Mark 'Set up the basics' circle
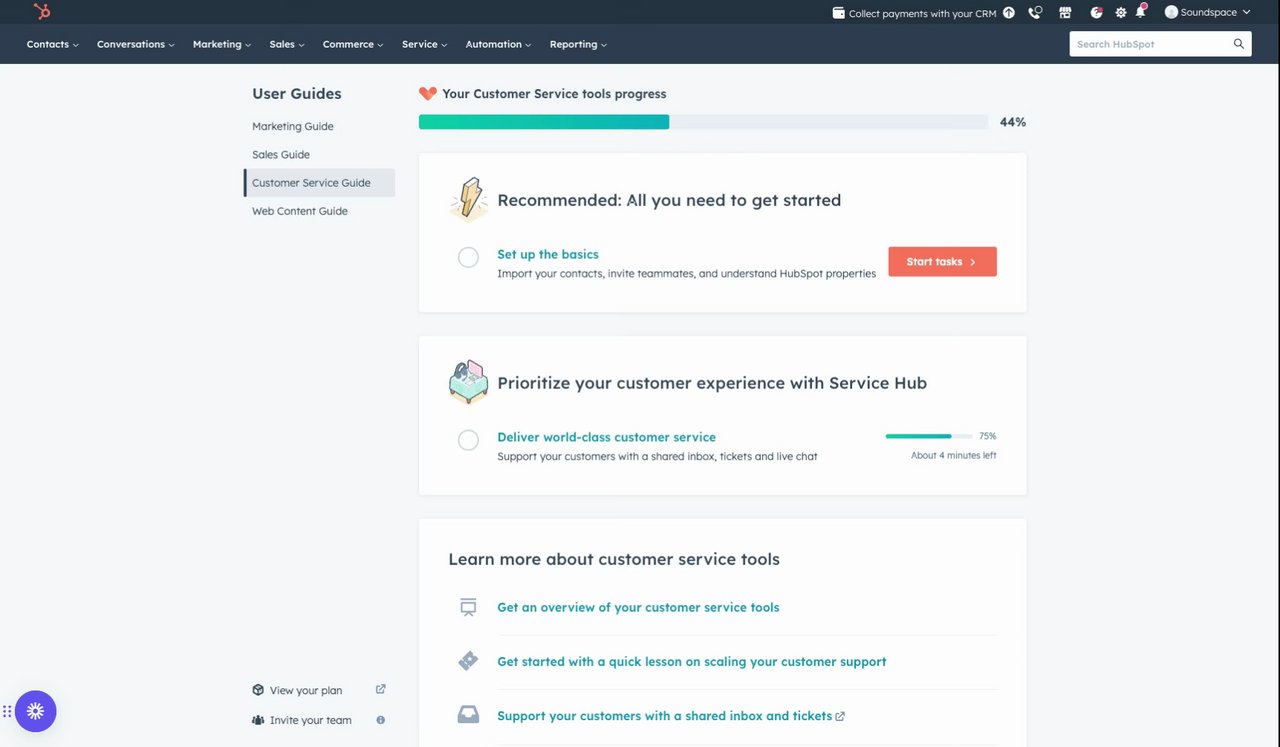This screenshot has height=747, width=1280. 468,257
